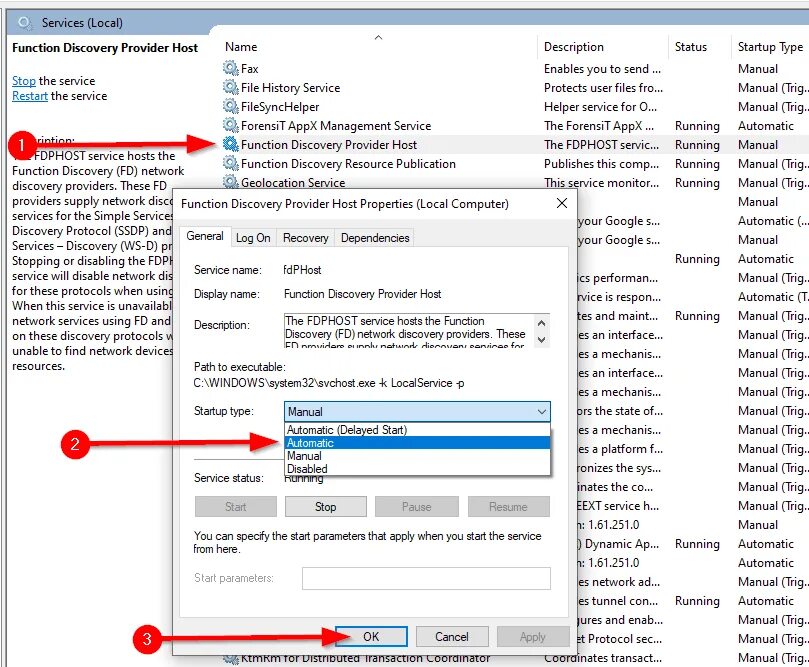Click the Geolocation Service gear icon
Image resolution: width=809 pixels, height=667 pixels.
230,182
